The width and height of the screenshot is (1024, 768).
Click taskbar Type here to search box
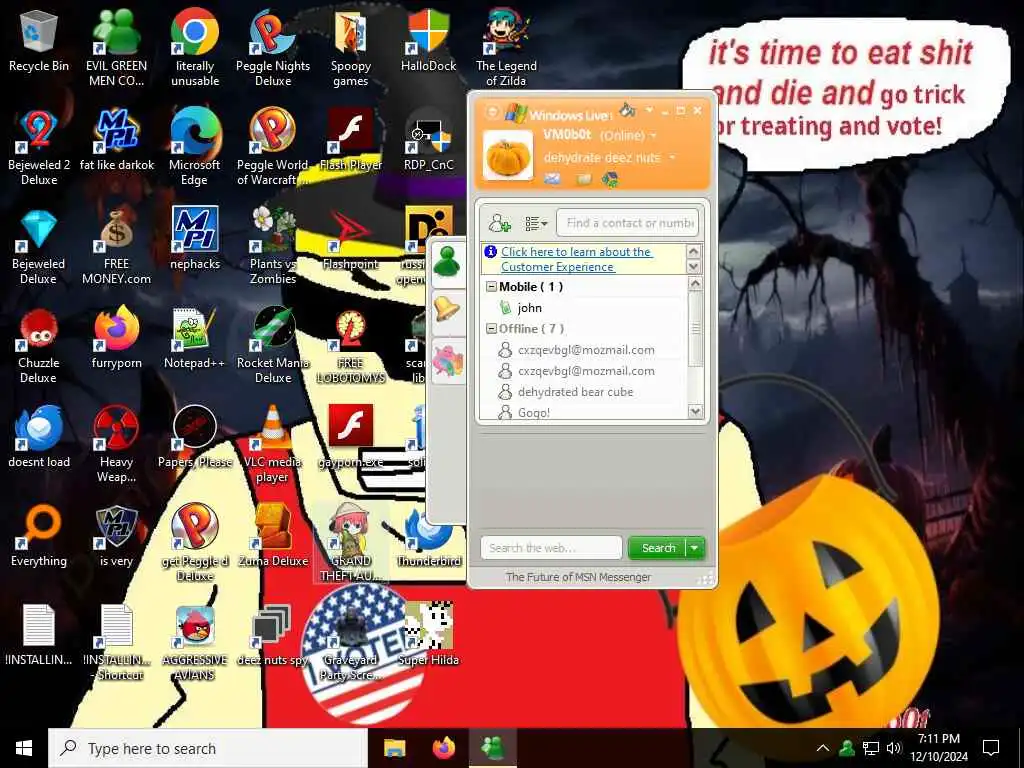click(x=208, y=748)
